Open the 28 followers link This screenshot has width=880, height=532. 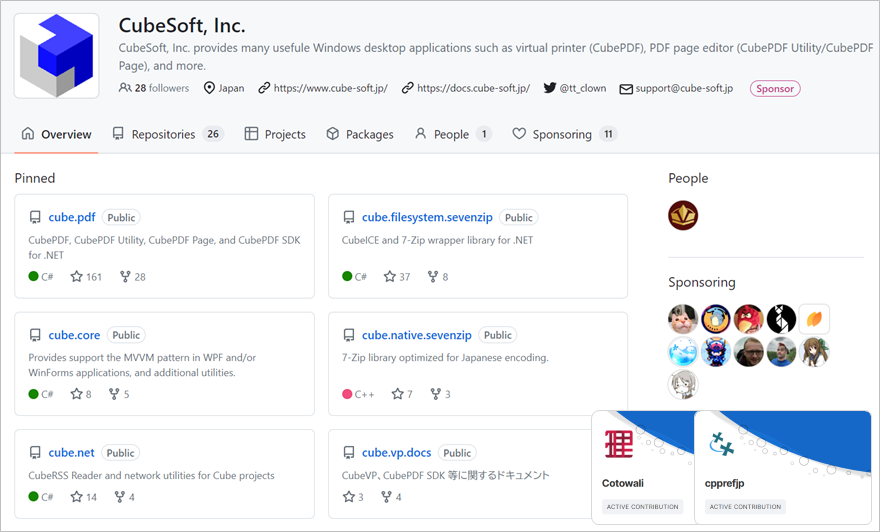(x=154, y=88)
